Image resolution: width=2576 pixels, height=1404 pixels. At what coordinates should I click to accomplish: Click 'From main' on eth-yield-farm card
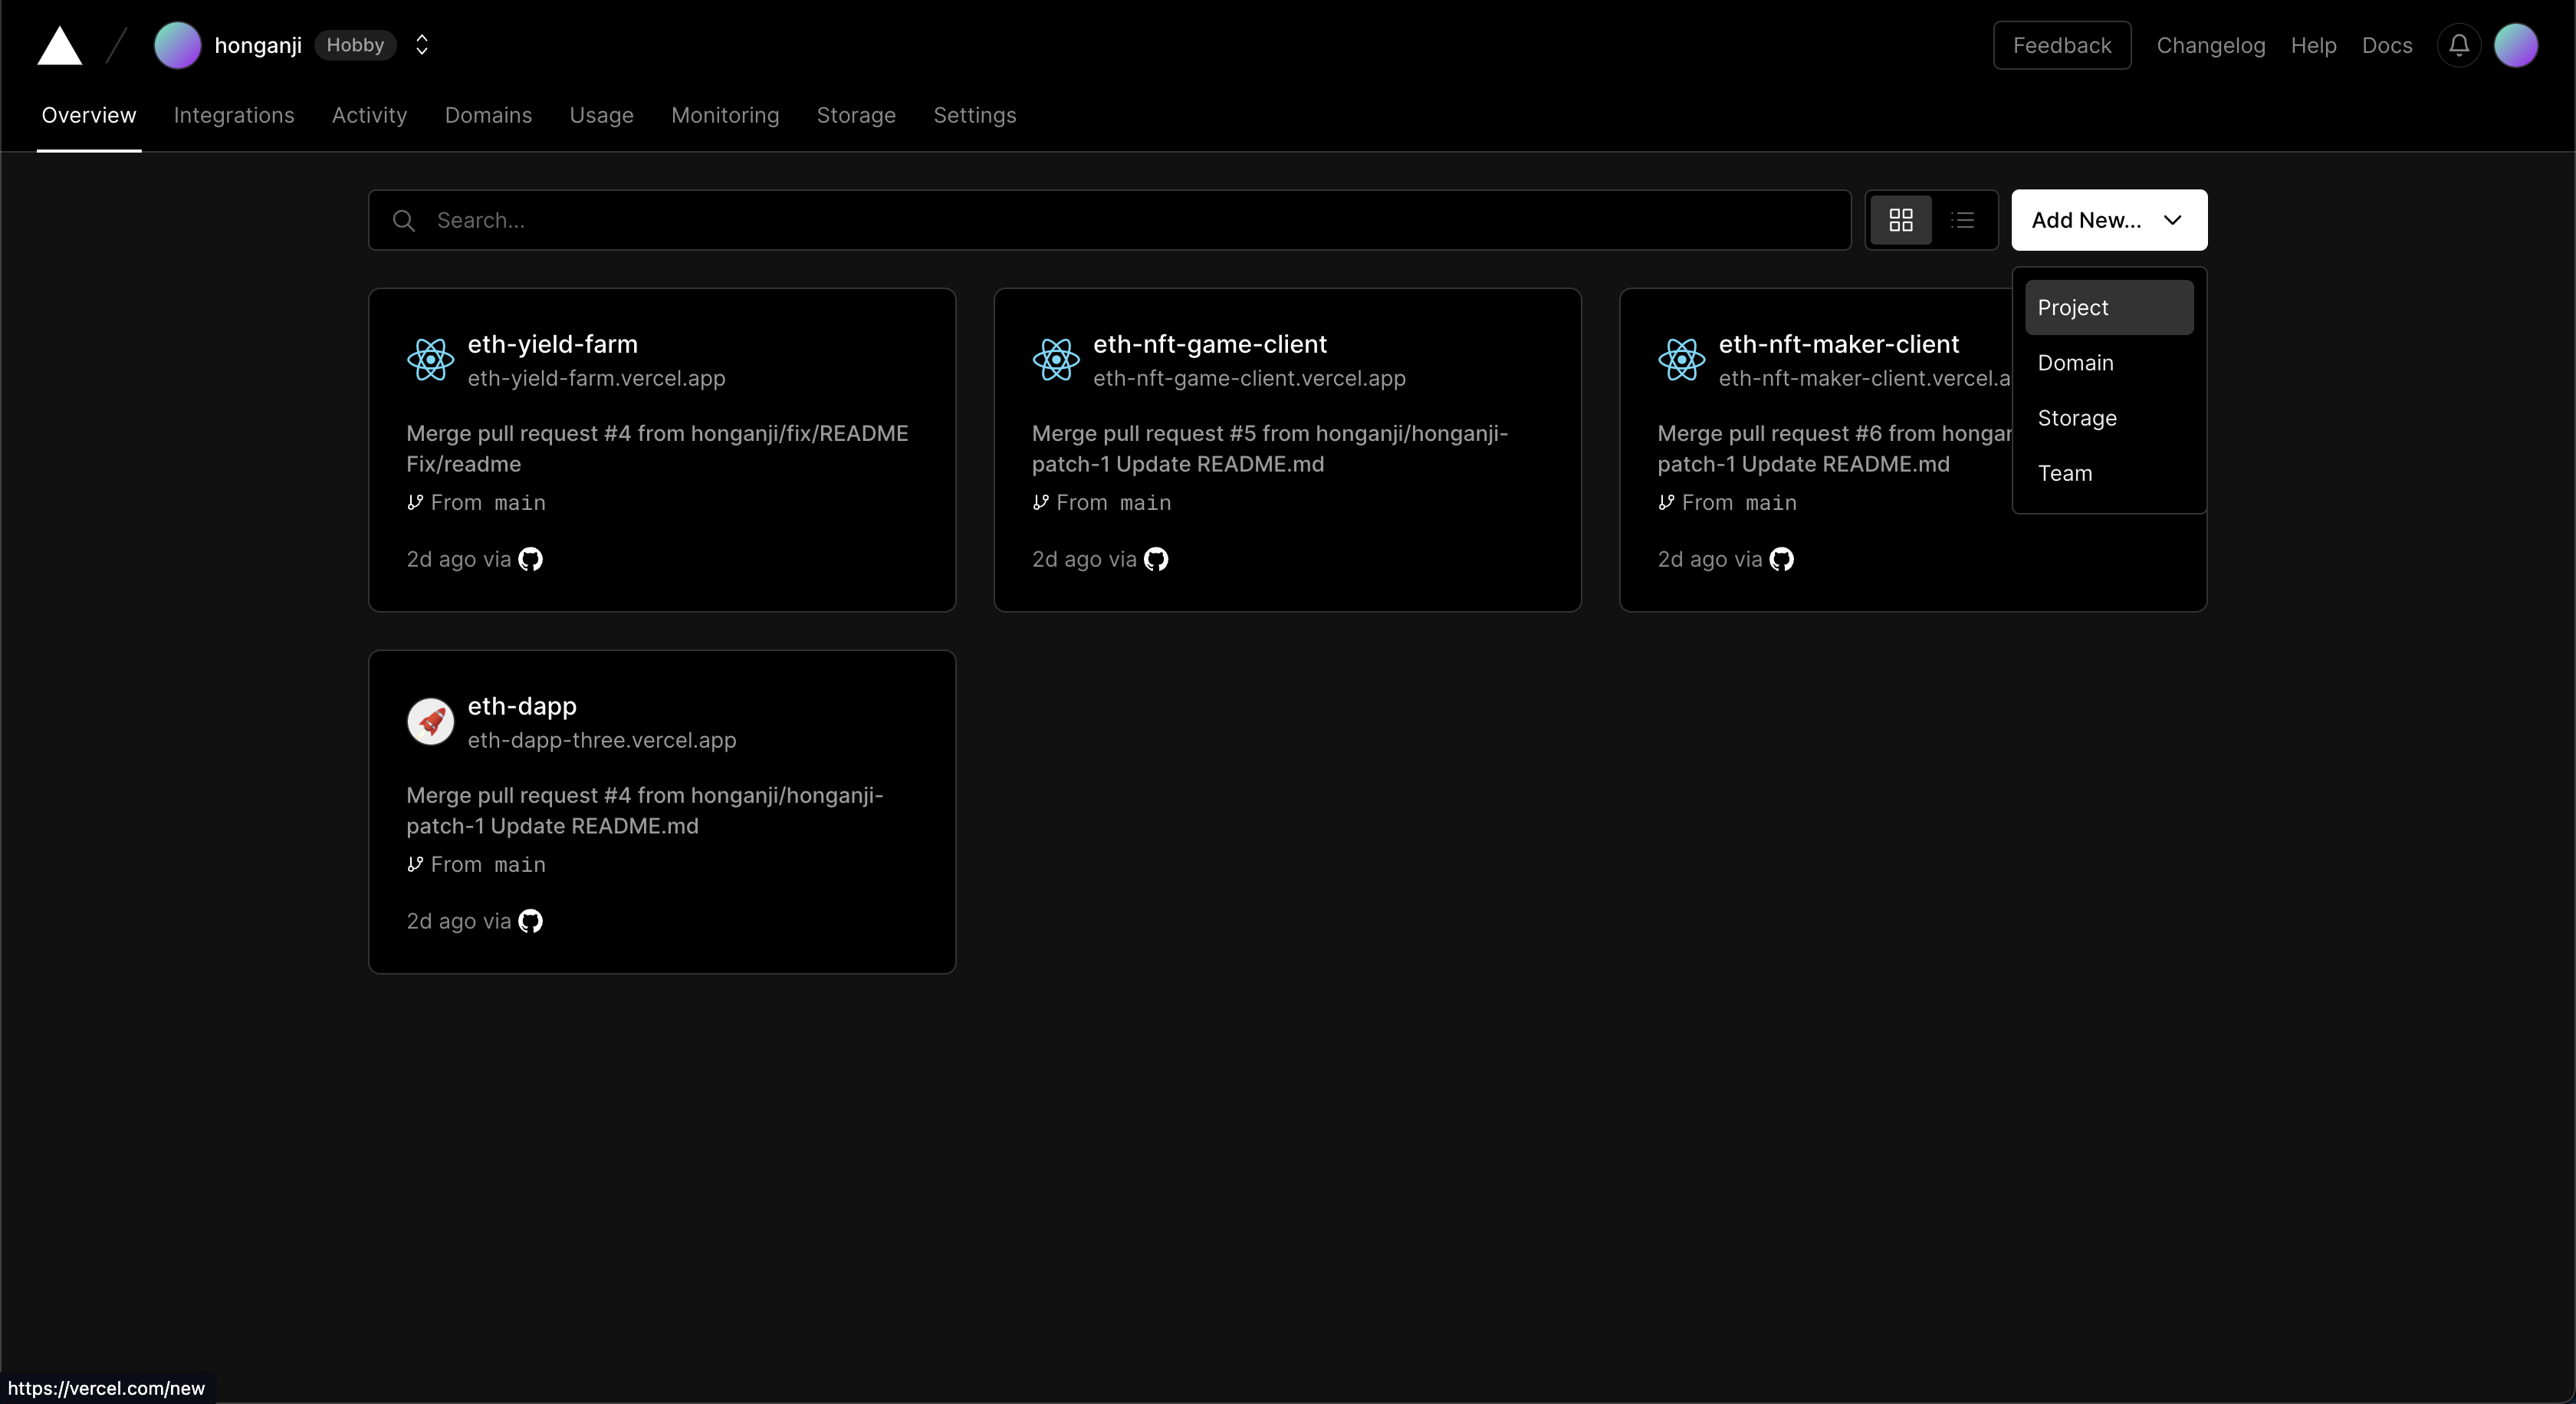click(x=488, y=503)
